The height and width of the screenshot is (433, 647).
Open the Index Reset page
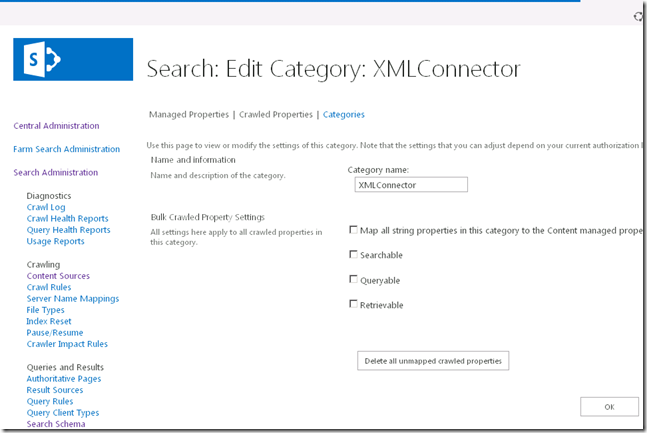pyautogui.click(x=49, y=321)
